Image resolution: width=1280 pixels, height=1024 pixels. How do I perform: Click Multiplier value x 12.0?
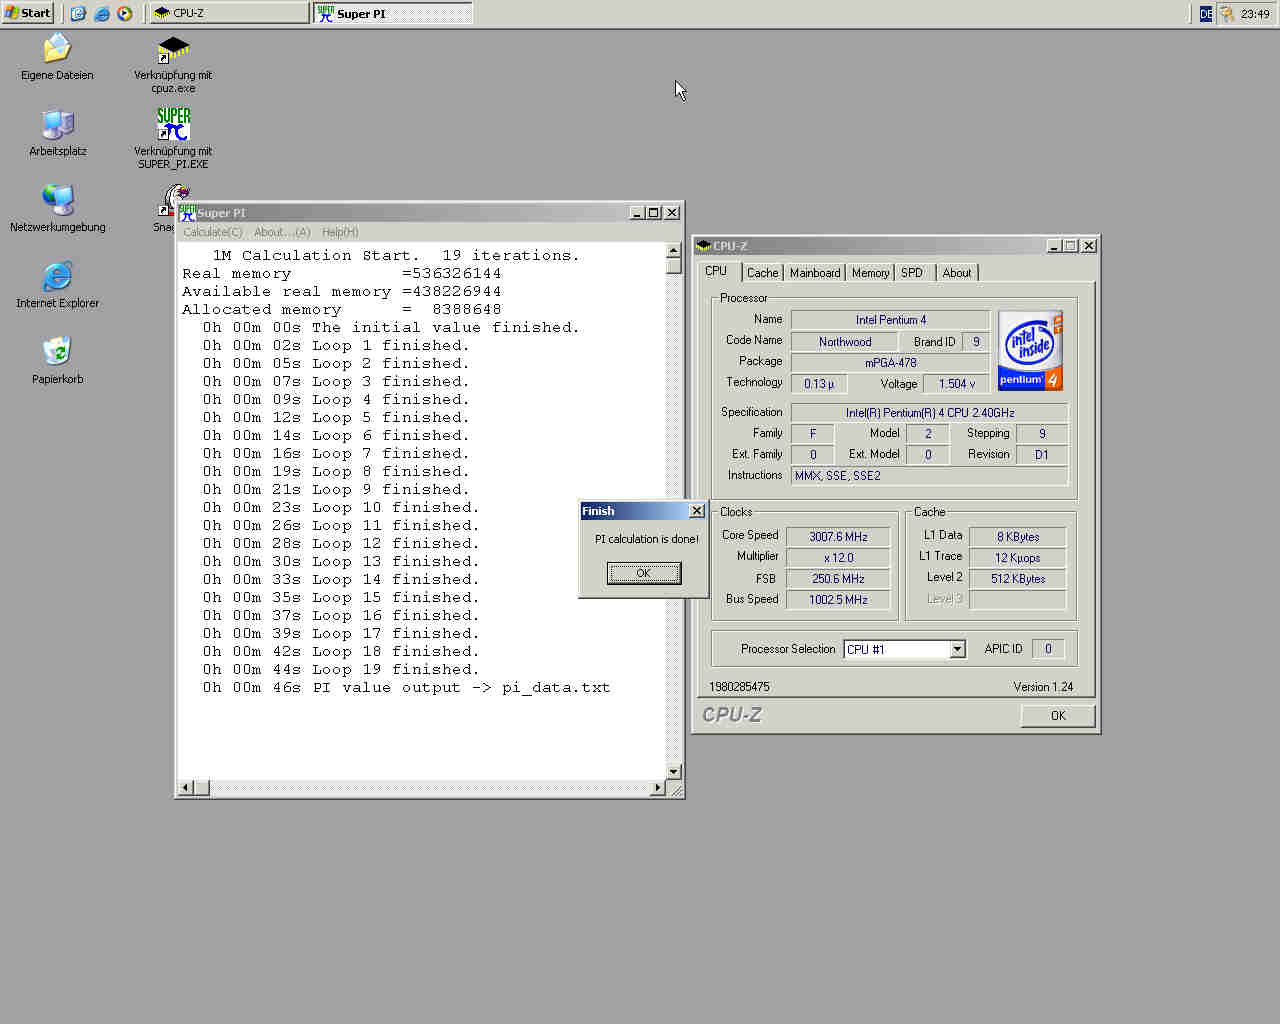tap(838, 558)
